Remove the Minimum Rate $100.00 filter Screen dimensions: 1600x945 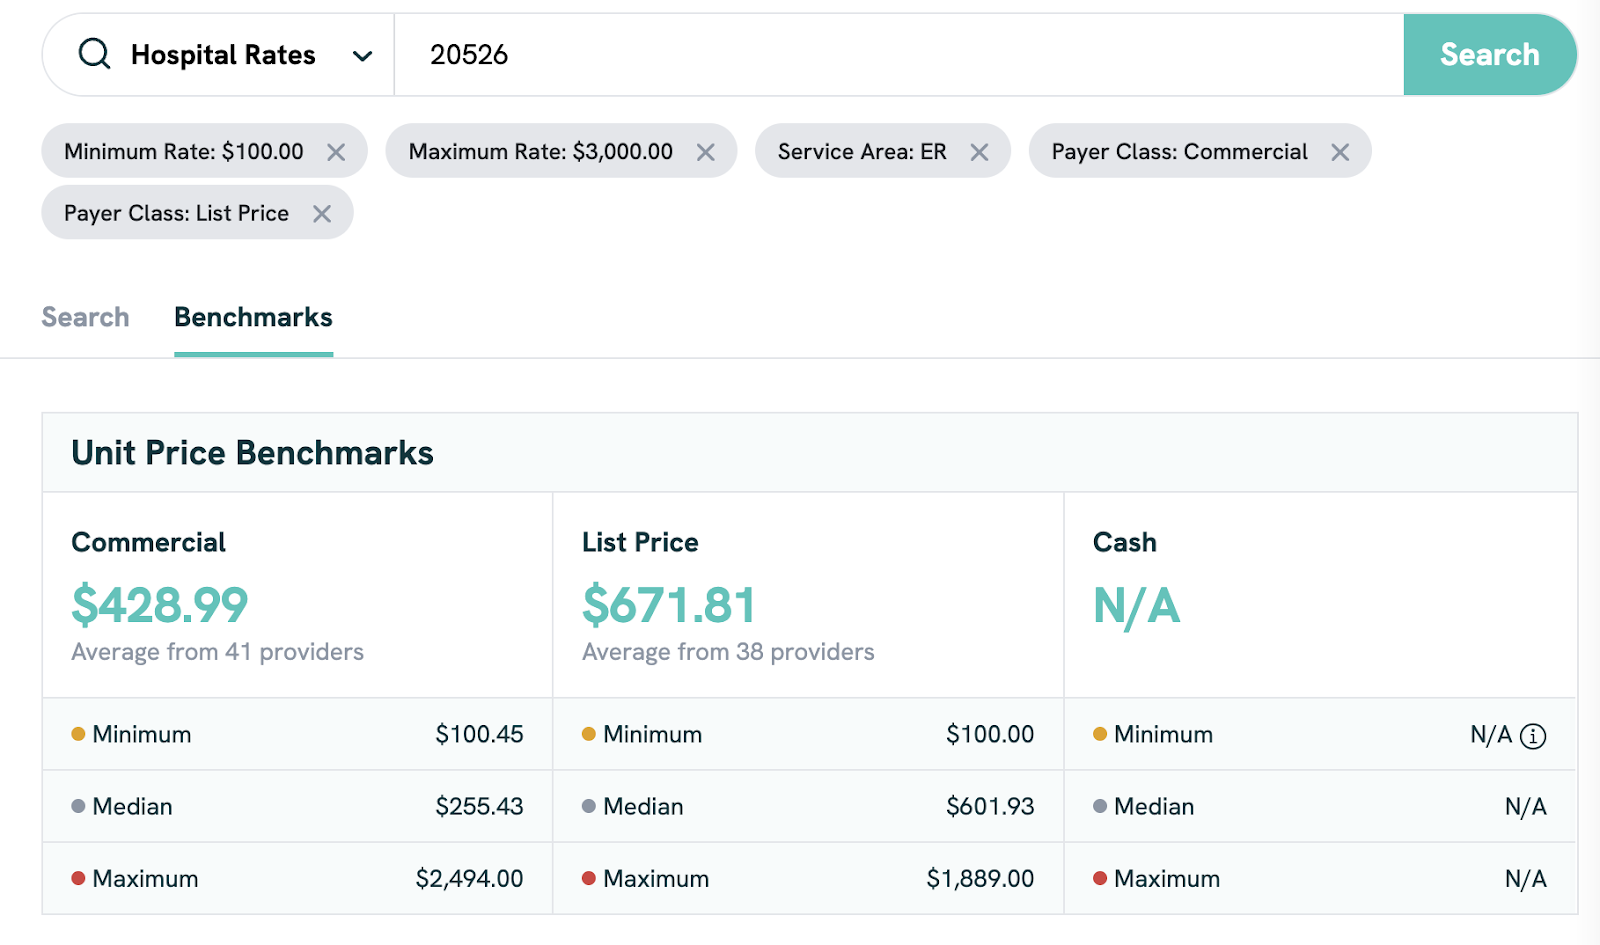[336, 152]
